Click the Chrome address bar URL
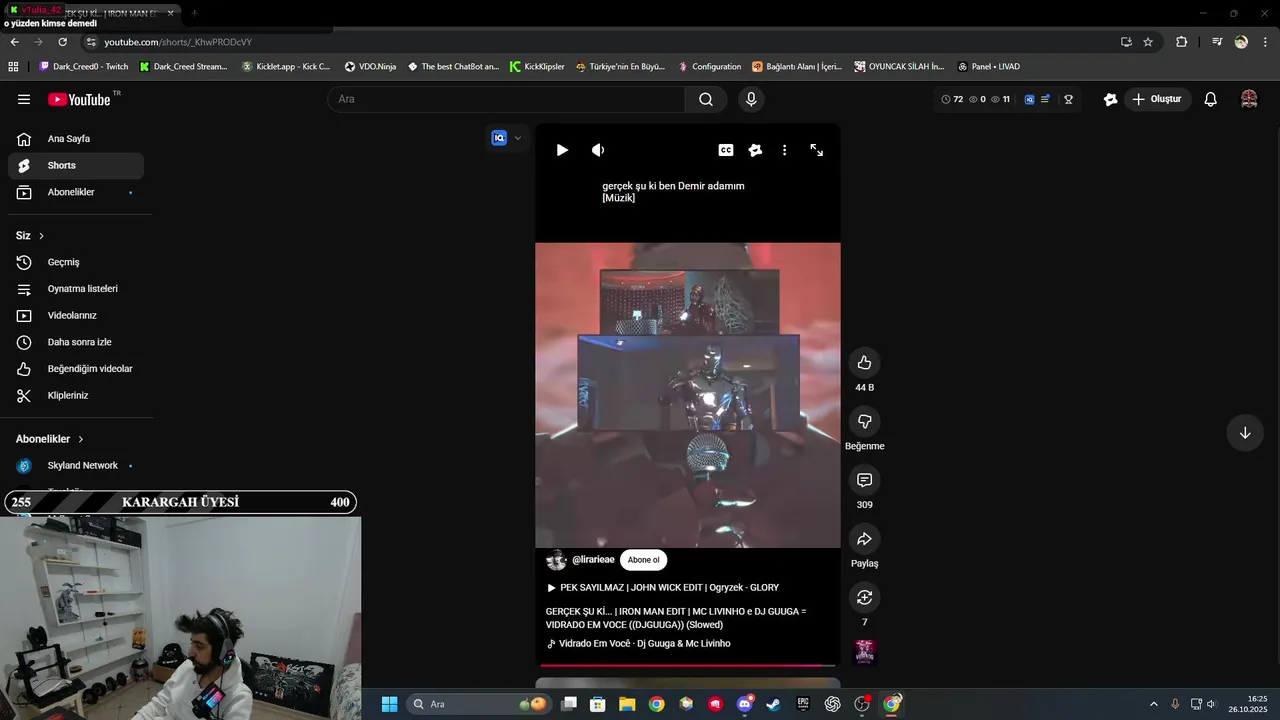This screenshot has width=1280, height=720. pyautogui.click(x=178, y=42)
